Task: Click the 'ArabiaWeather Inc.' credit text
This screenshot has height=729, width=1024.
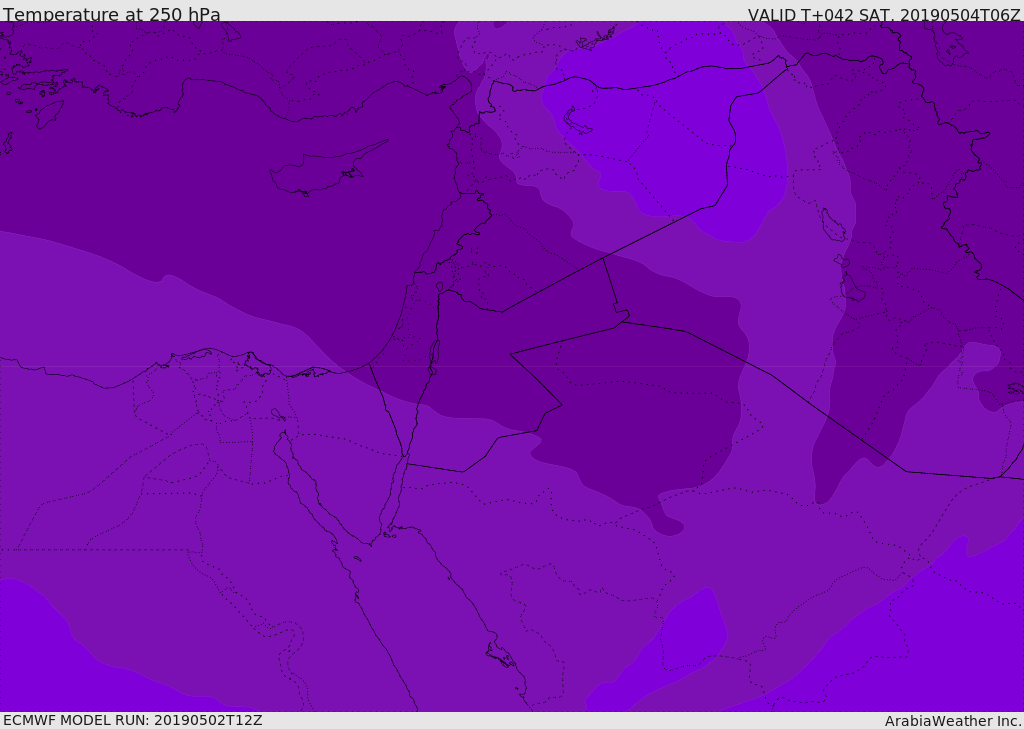Action: (953, 721)
